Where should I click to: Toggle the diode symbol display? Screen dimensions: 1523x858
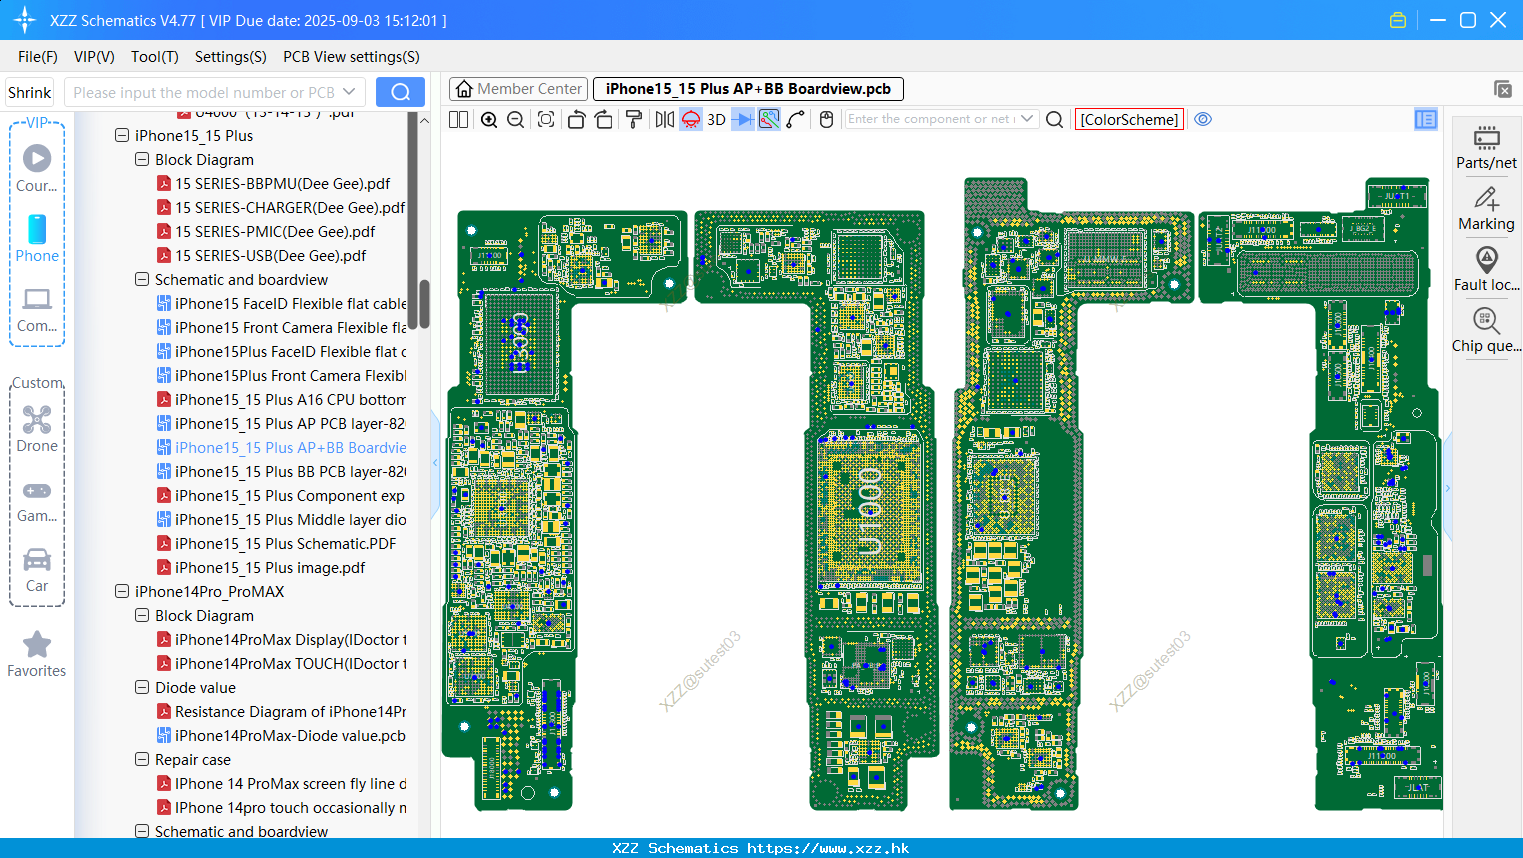tap(743, 119)
